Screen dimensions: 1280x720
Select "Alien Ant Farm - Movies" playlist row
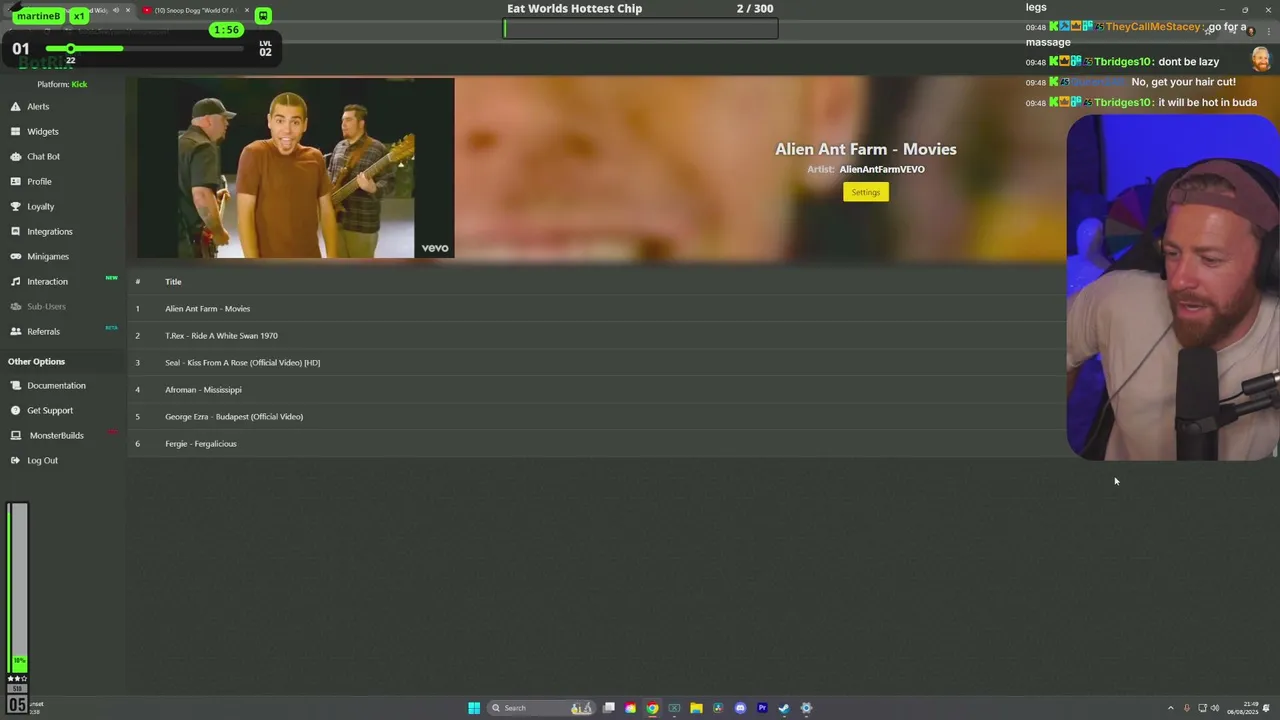point(596,308)
